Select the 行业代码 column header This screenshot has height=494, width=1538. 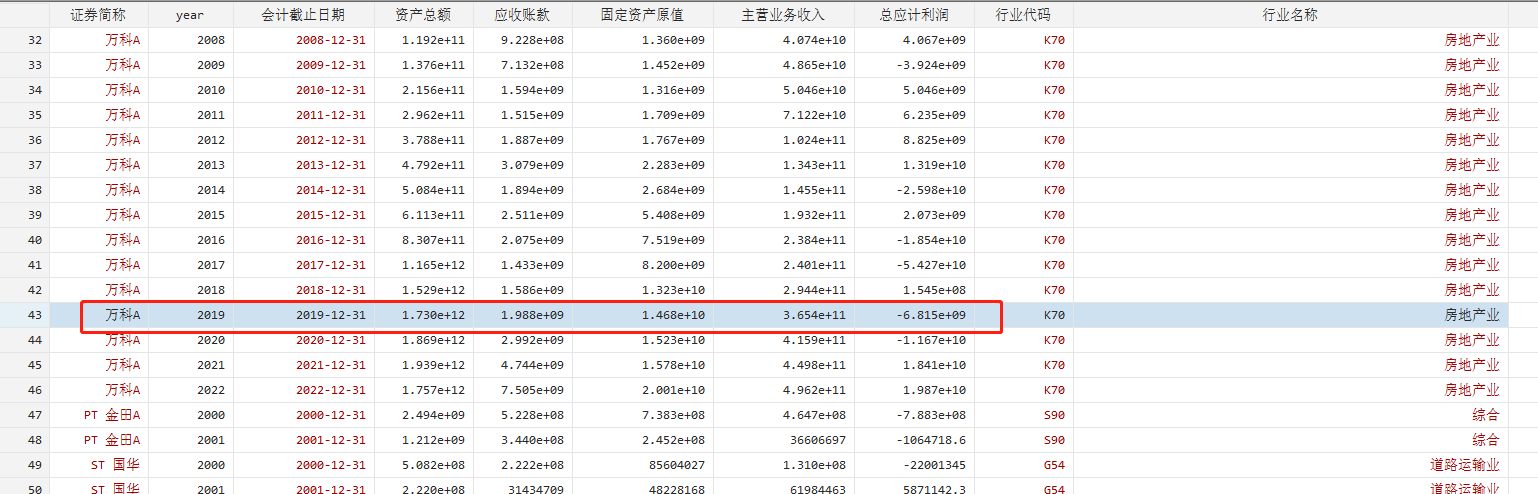1023,15
